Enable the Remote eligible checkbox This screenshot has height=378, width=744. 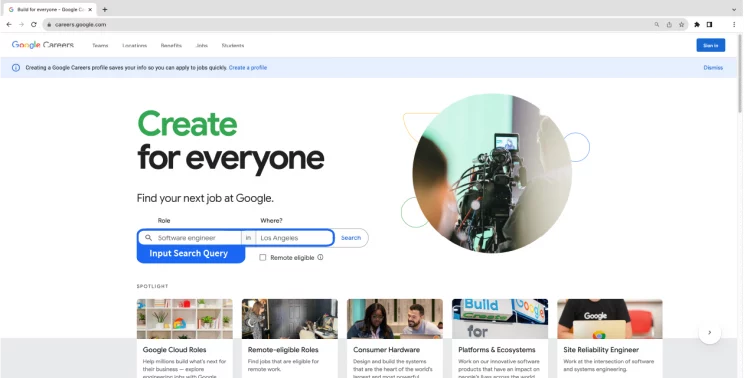pos(262,258)
